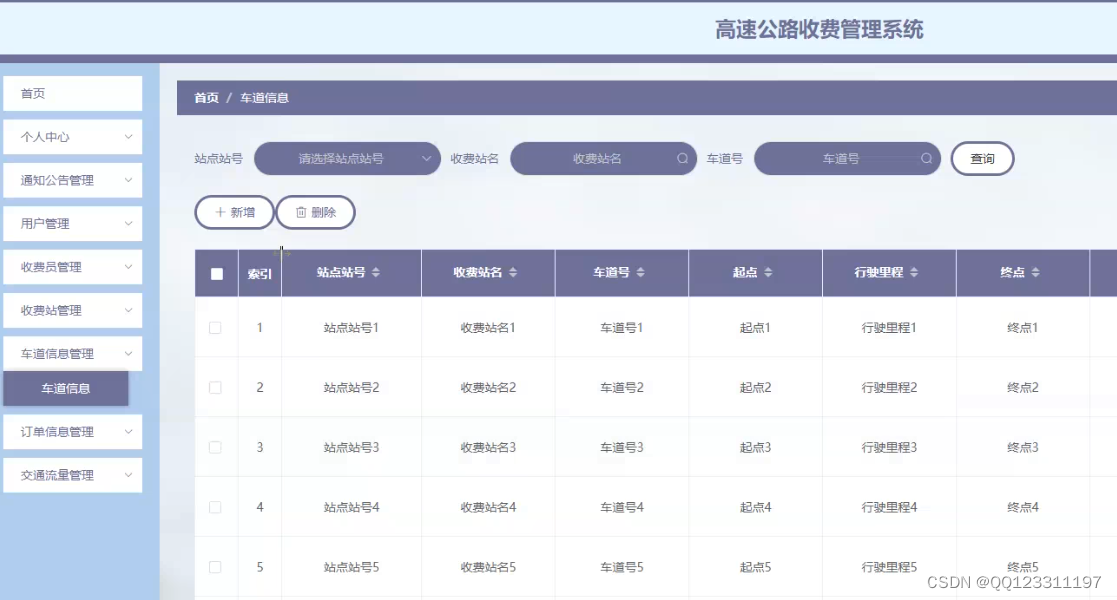The height and width of the screenshot is (600, 1117).
Task: Sort 车道号 column with sort arrows
Action: 640,272
